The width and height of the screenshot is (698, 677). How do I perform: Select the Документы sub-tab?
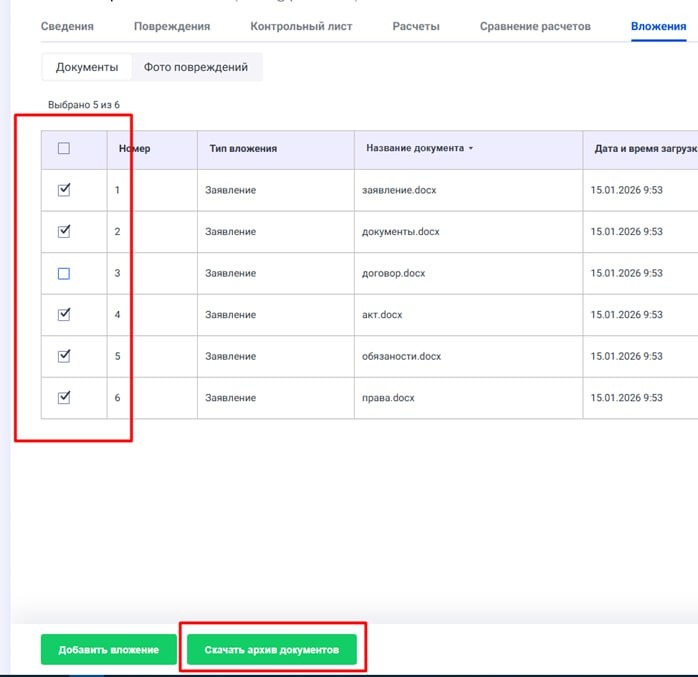pos(87,67)
